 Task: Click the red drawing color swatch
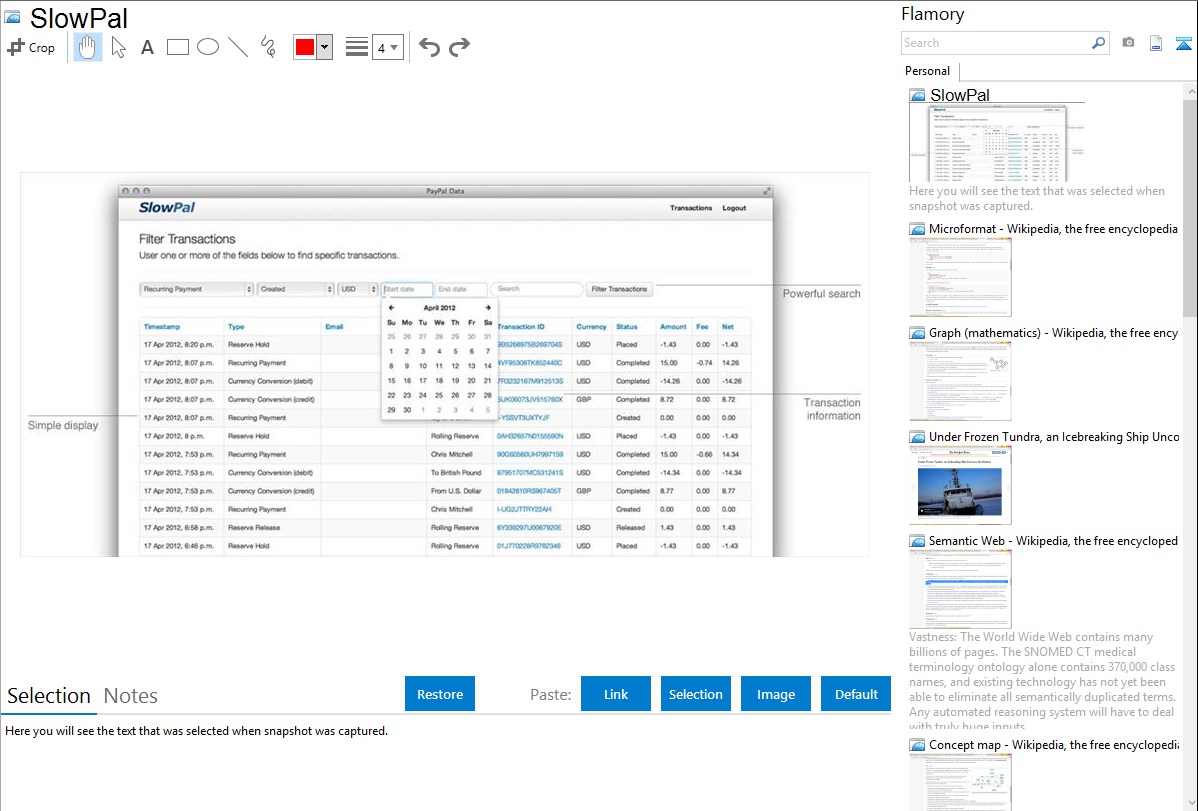tap(305, 47)
